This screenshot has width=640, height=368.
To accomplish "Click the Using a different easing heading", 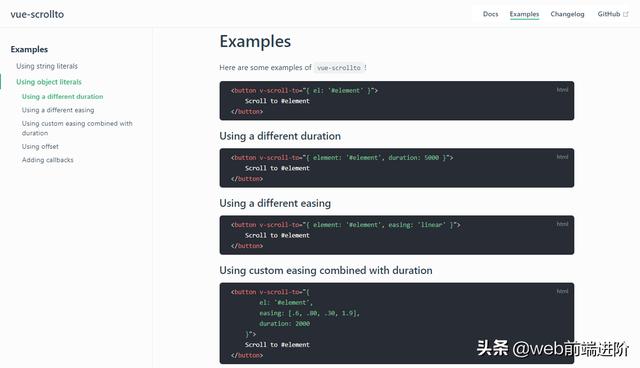I will (275, 203).
